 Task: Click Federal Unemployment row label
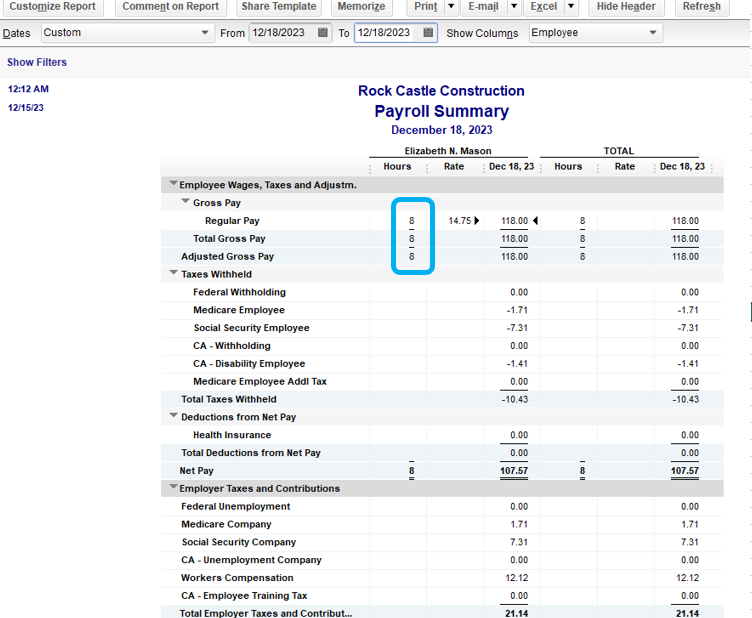pos(235,507)
